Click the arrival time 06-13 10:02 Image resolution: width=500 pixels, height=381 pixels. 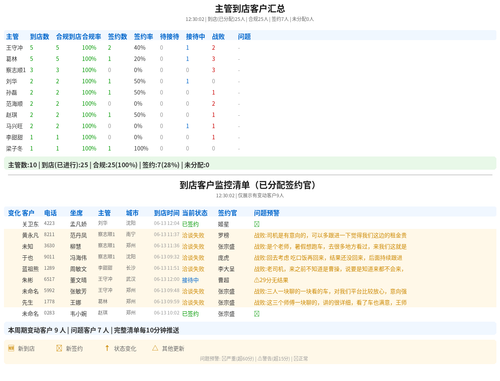167,313
